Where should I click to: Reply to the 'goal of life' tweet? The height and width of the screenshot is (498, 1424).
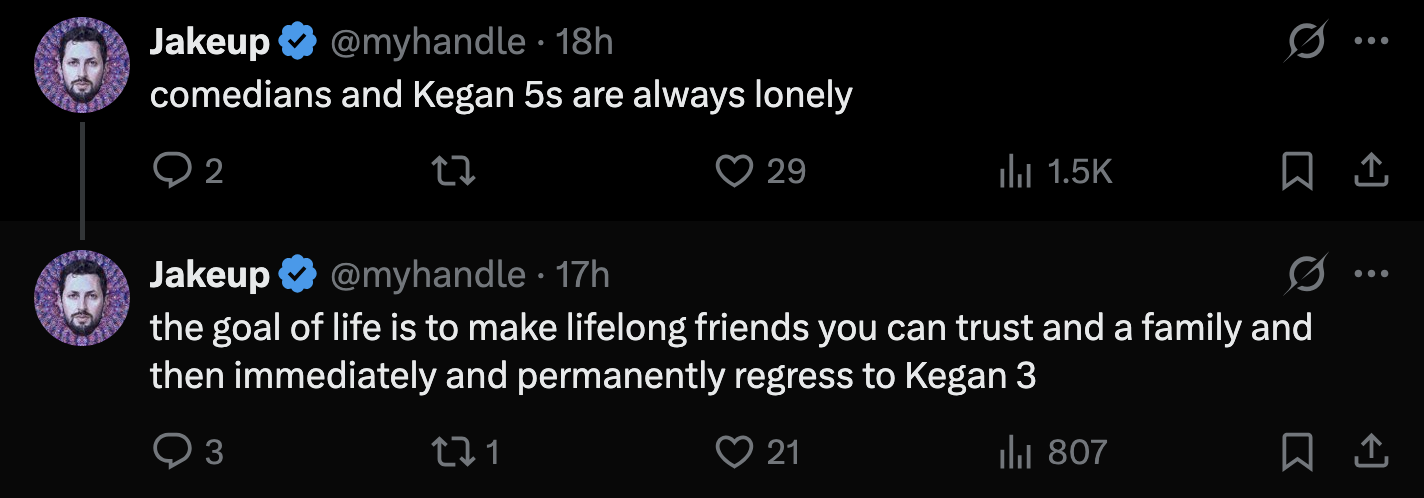[173, 452]
